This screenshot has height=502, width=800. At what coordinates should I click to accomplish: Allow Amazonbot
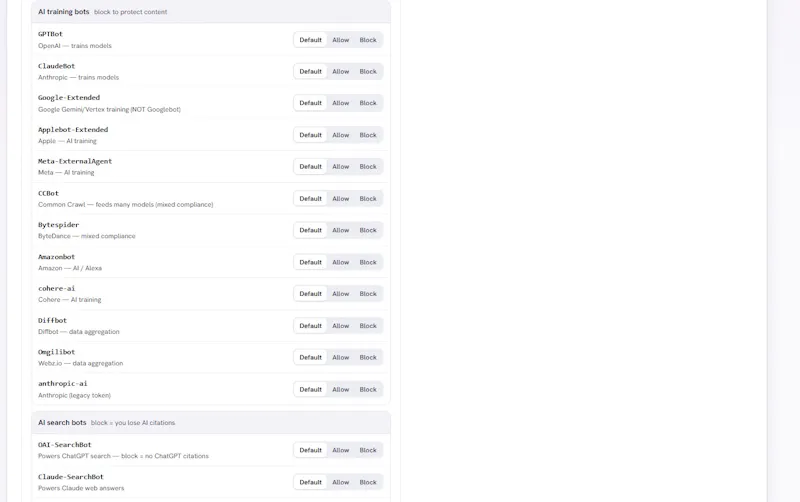(x=341, y=262)
